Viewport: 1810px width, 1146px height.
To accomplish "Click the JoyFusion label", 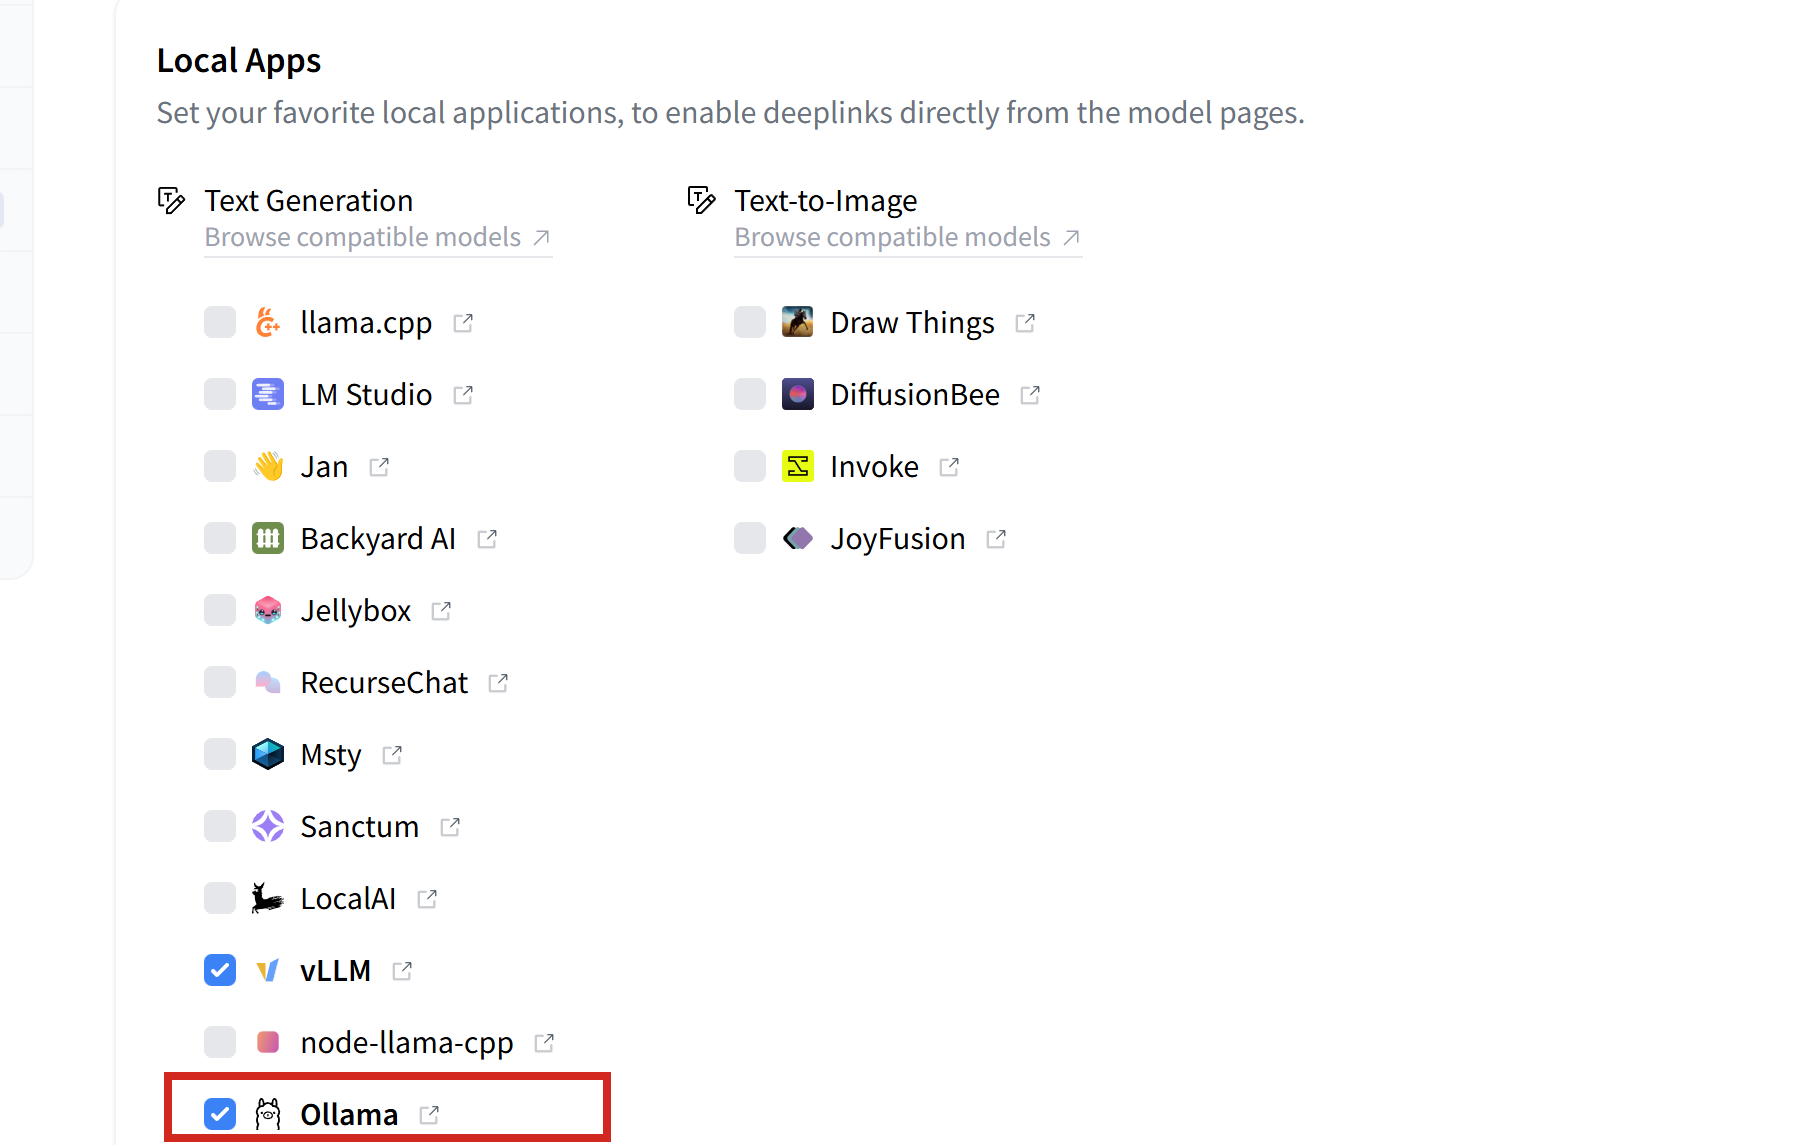I will 898,539.
